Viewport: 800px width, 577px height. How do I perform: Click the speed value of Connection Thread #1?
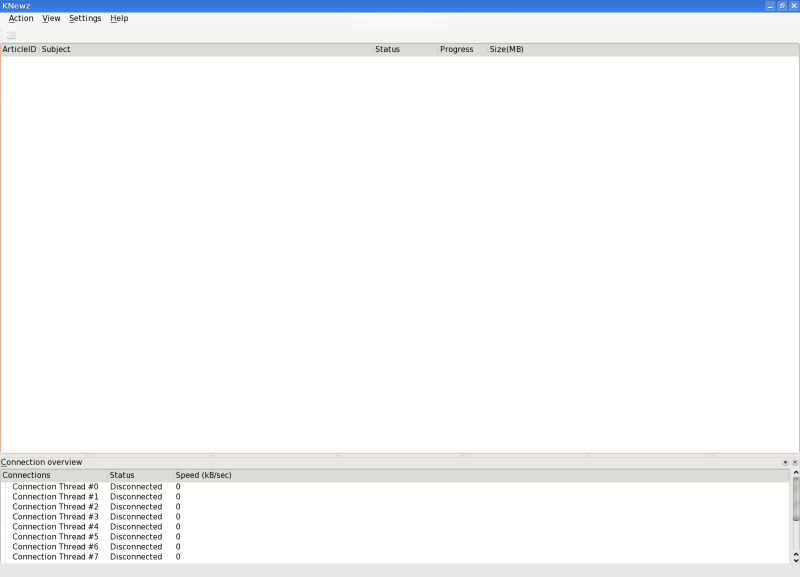(x=178, y=497)
